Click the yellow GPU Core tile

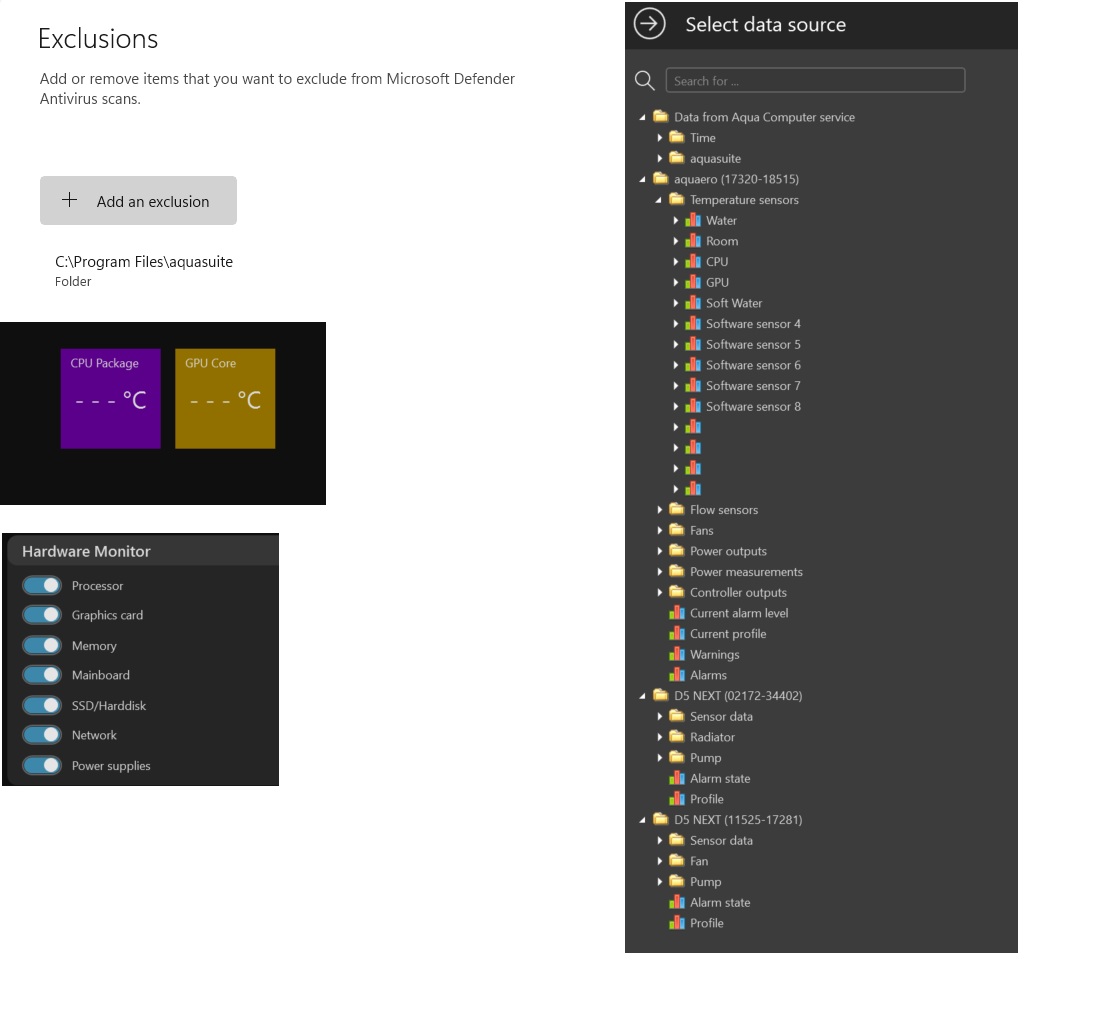(225, 398)
